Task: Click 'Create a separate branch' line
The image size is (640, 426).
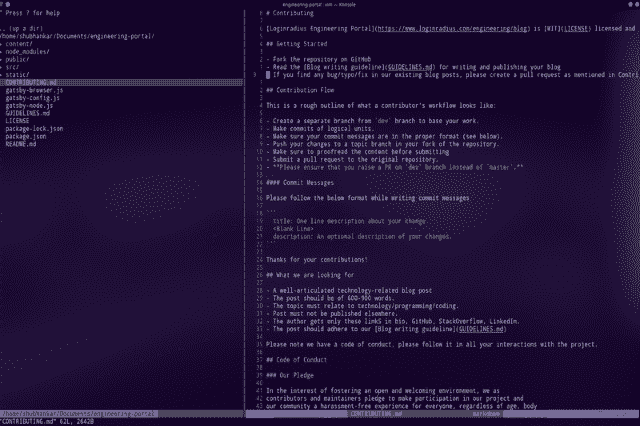Action: (x=372, y=121)
